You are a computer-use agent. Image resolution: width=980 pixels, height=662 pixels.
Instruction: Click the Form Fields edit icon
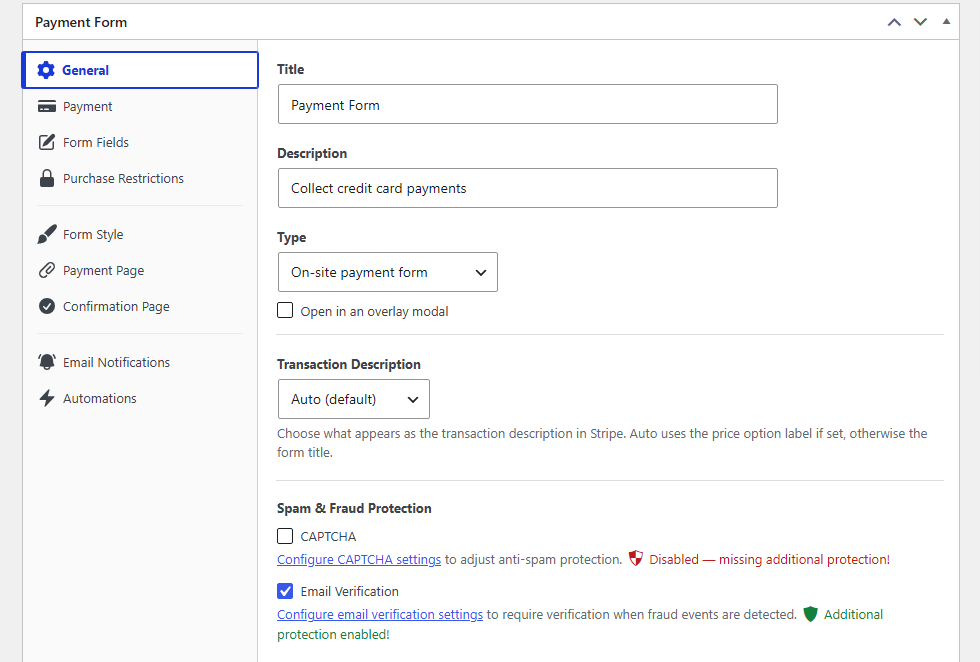point(47,143)
